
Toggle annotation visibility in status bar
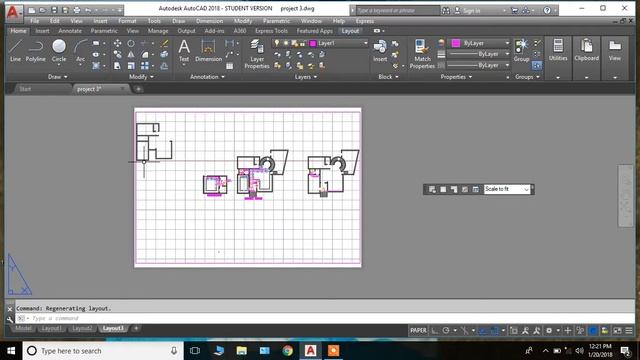[x=525, y=331]
